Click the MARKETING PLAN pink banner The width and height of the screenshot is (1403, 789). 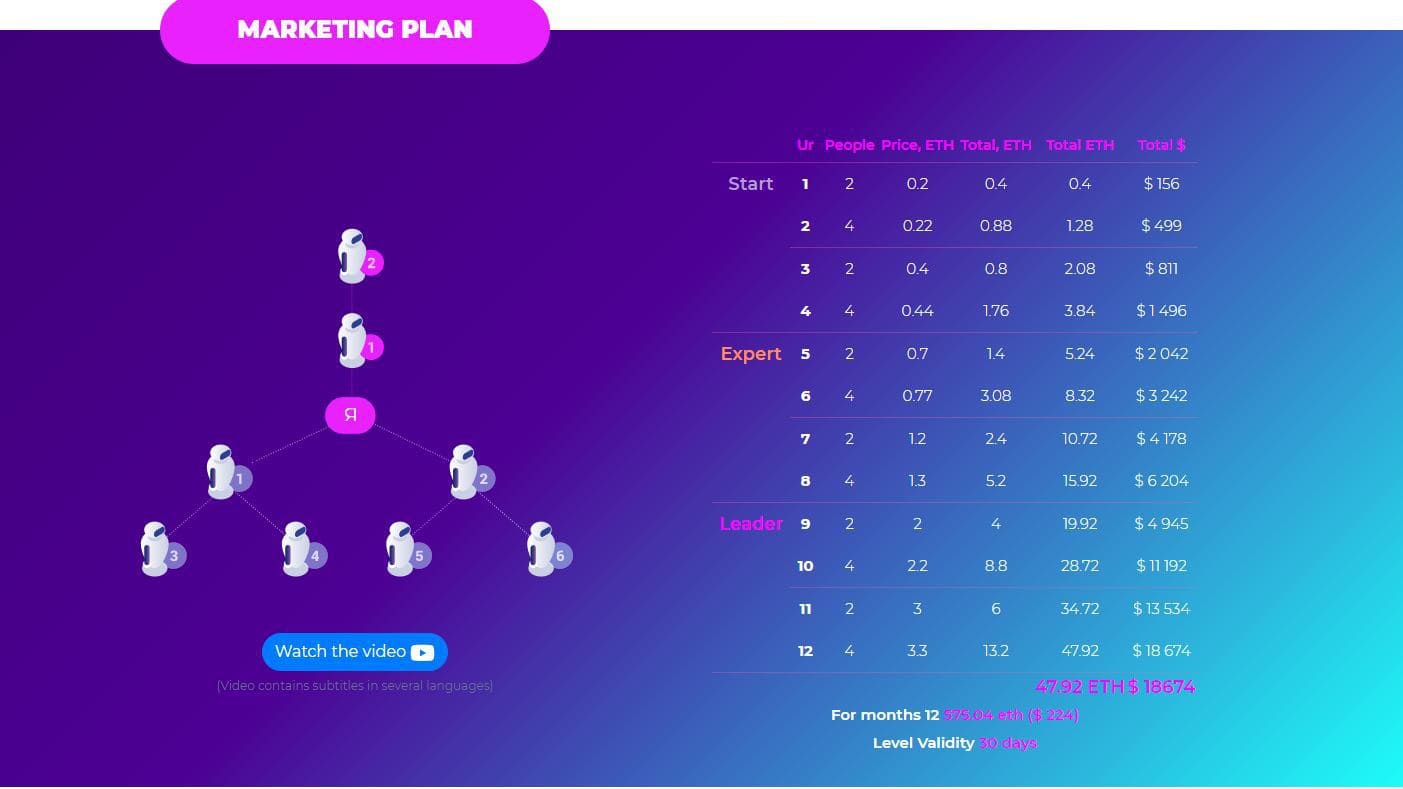[354, 29]
